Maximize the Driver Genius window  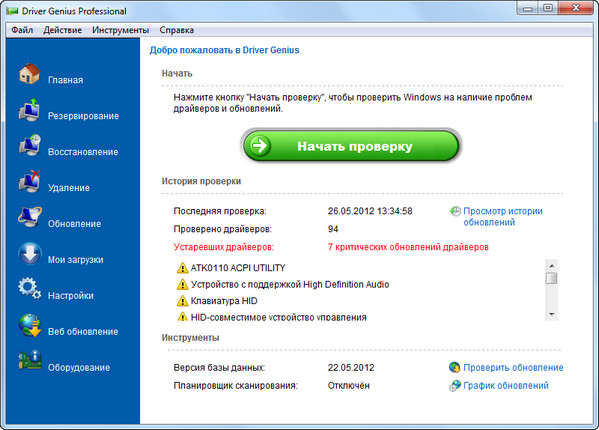click(548, 8)
